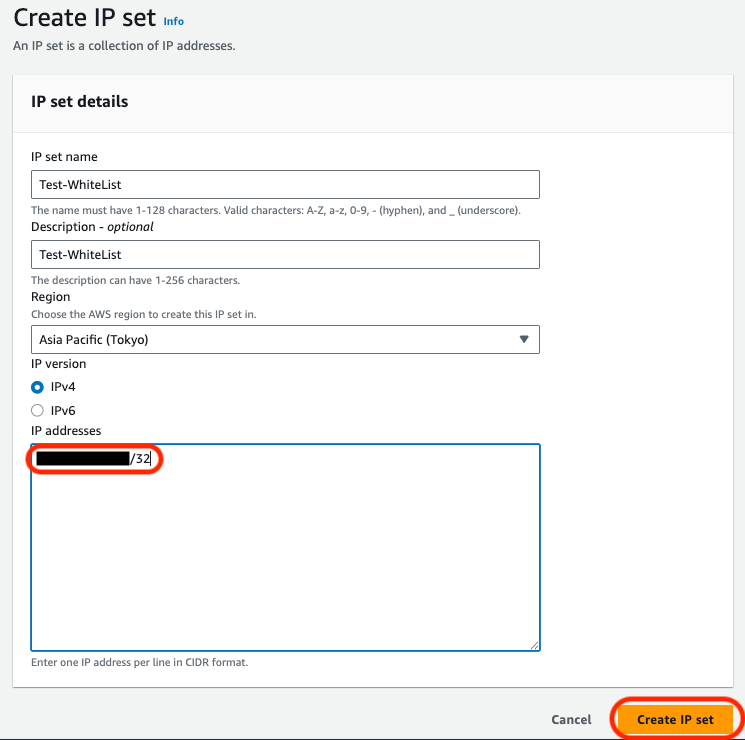This screenshot has width=745, height=740.
Task: Click the Region dropdown arrow icon
Action: pyautogui.click(x=524, y=339)
